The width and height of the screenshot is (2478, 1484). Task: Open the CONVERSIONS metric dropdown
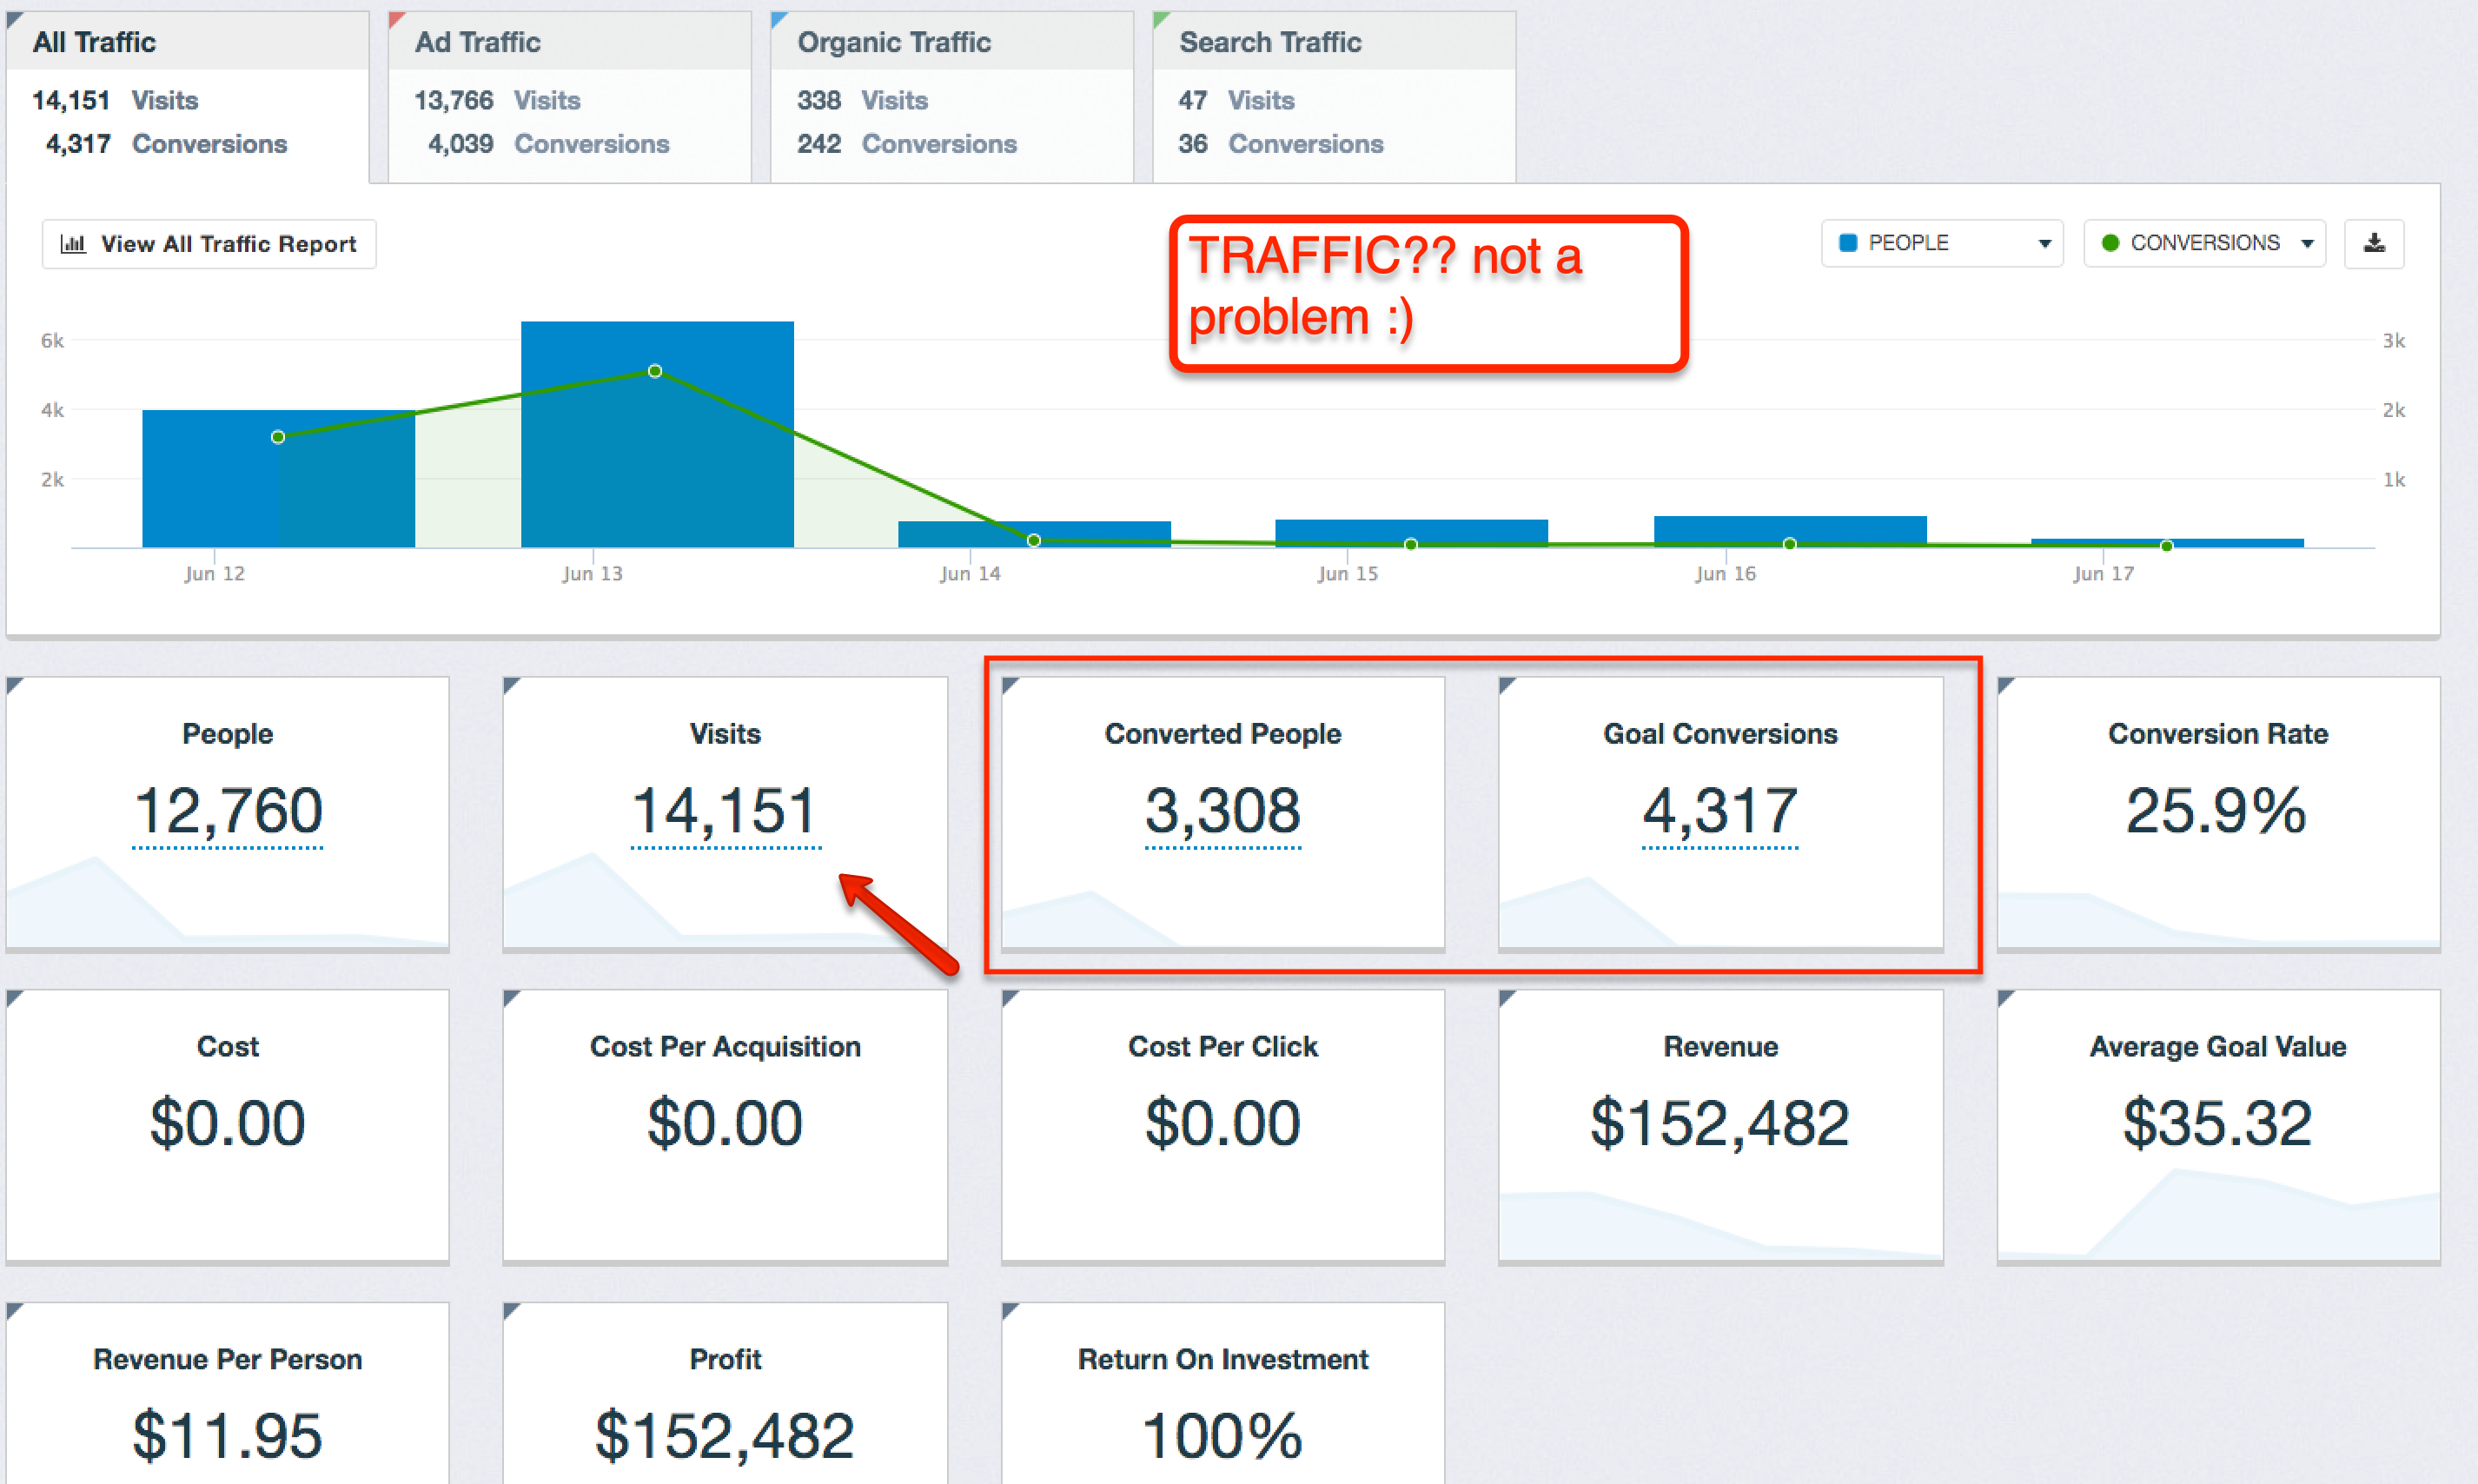click(2204, 243)
